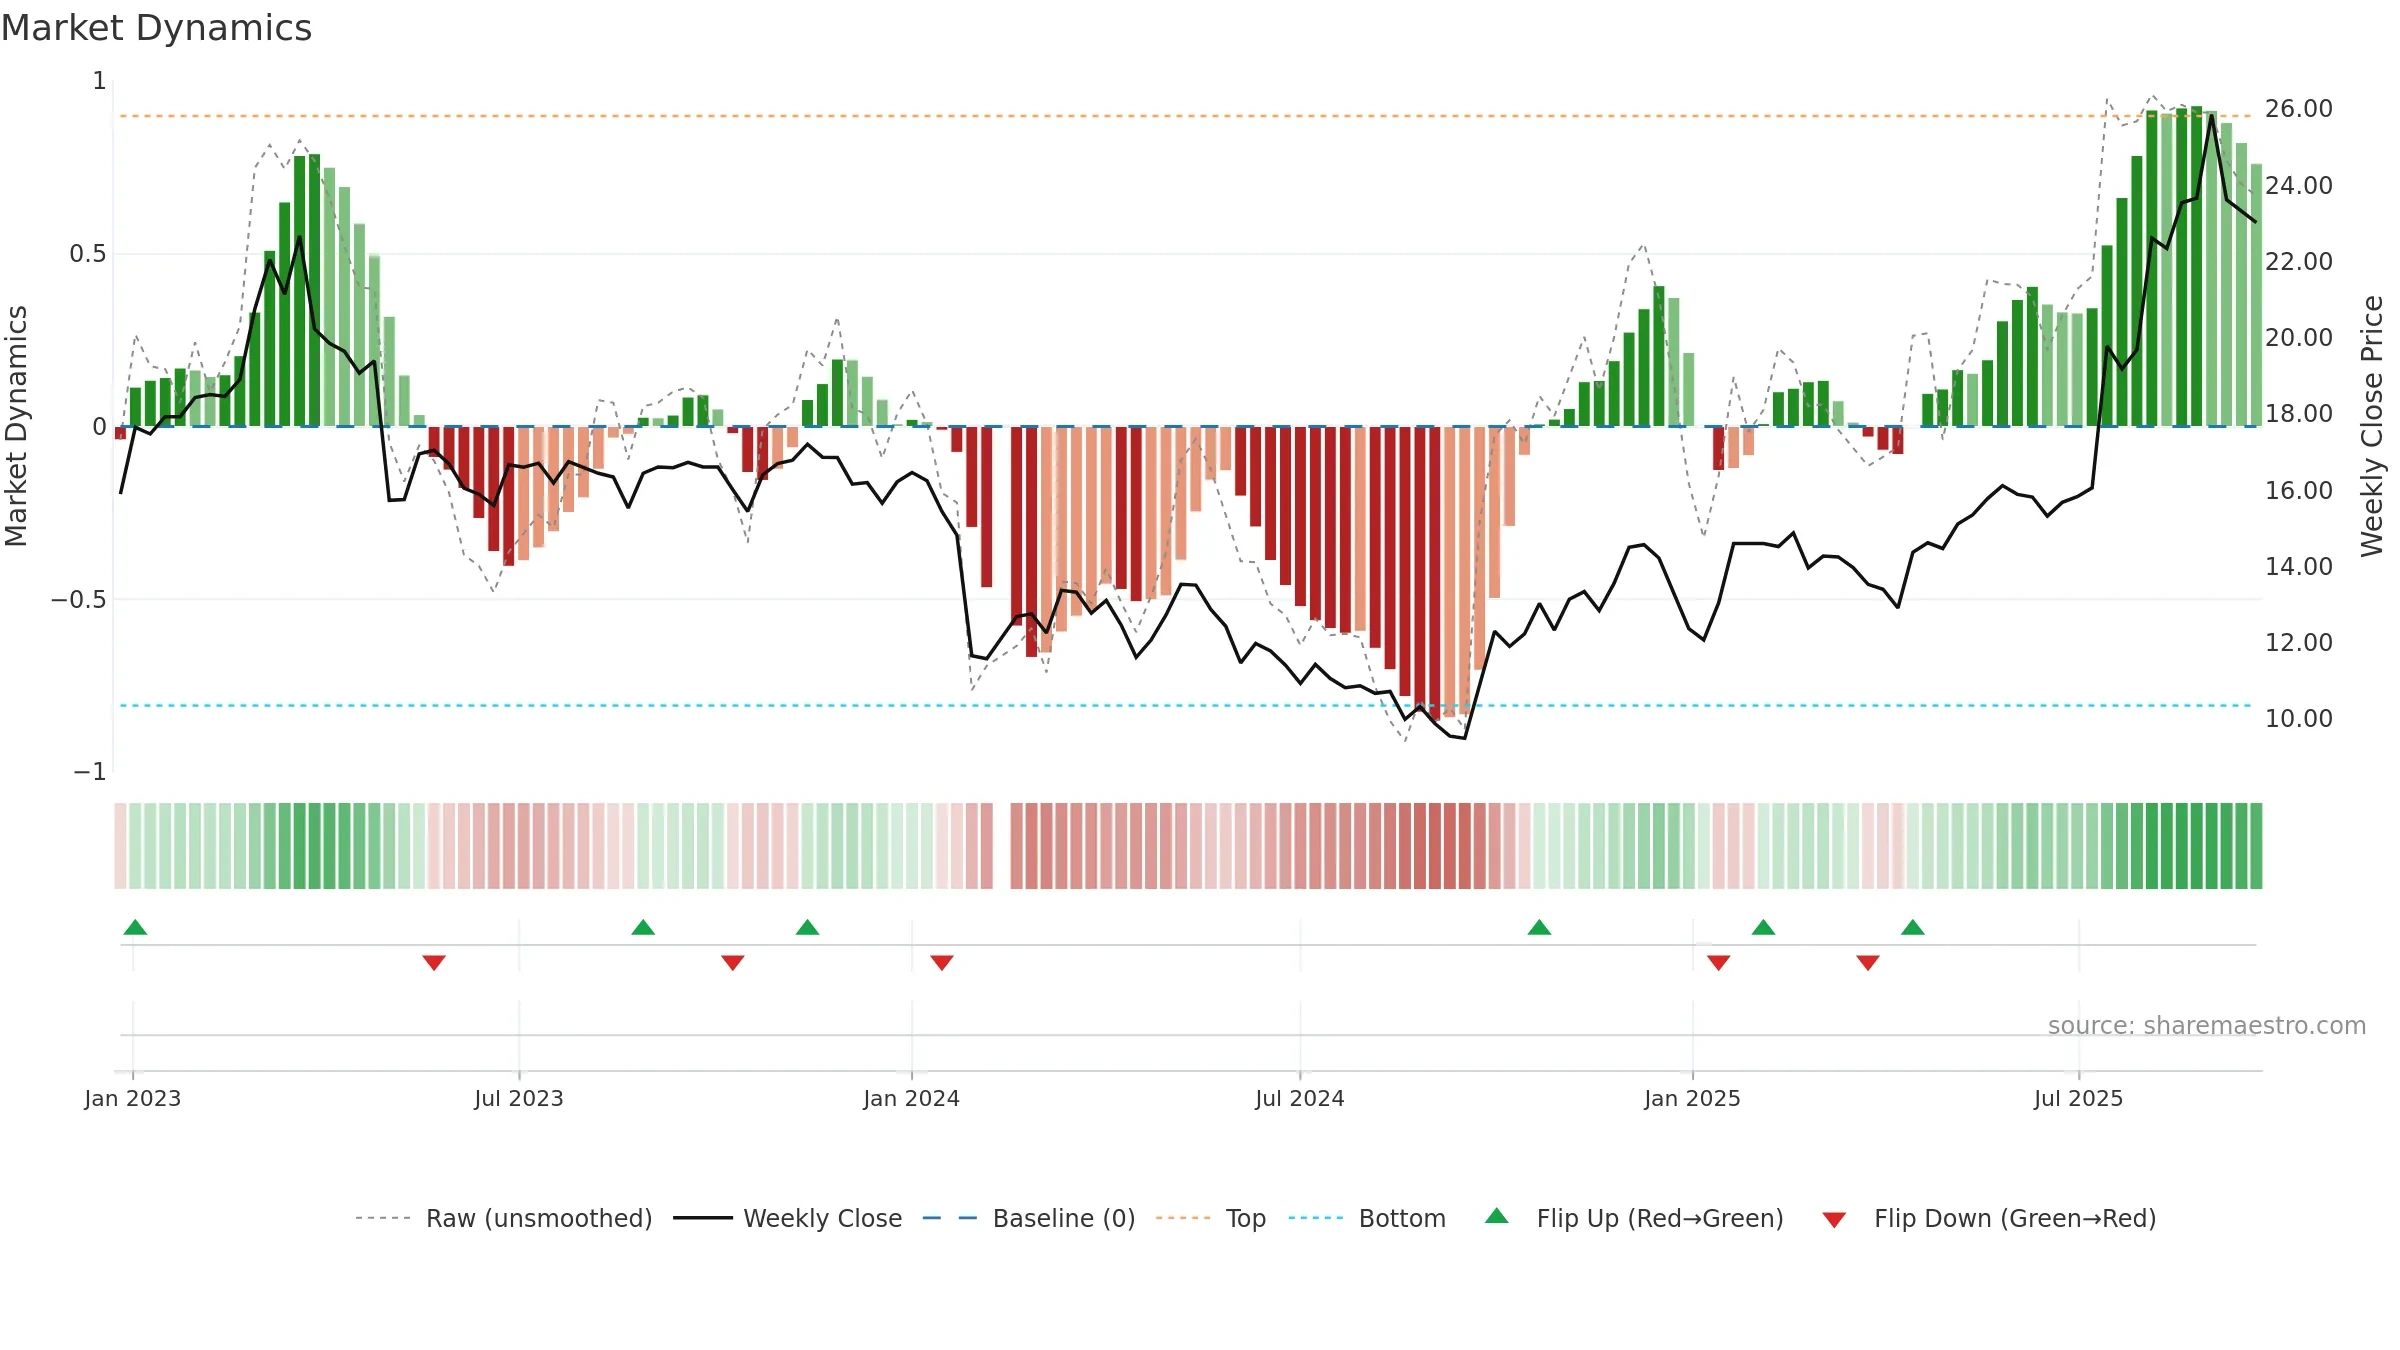2400x1350 pixels.
Task: Toggle the Raw (unsmoothed) legend entry
Action: tap(504, 1218)
